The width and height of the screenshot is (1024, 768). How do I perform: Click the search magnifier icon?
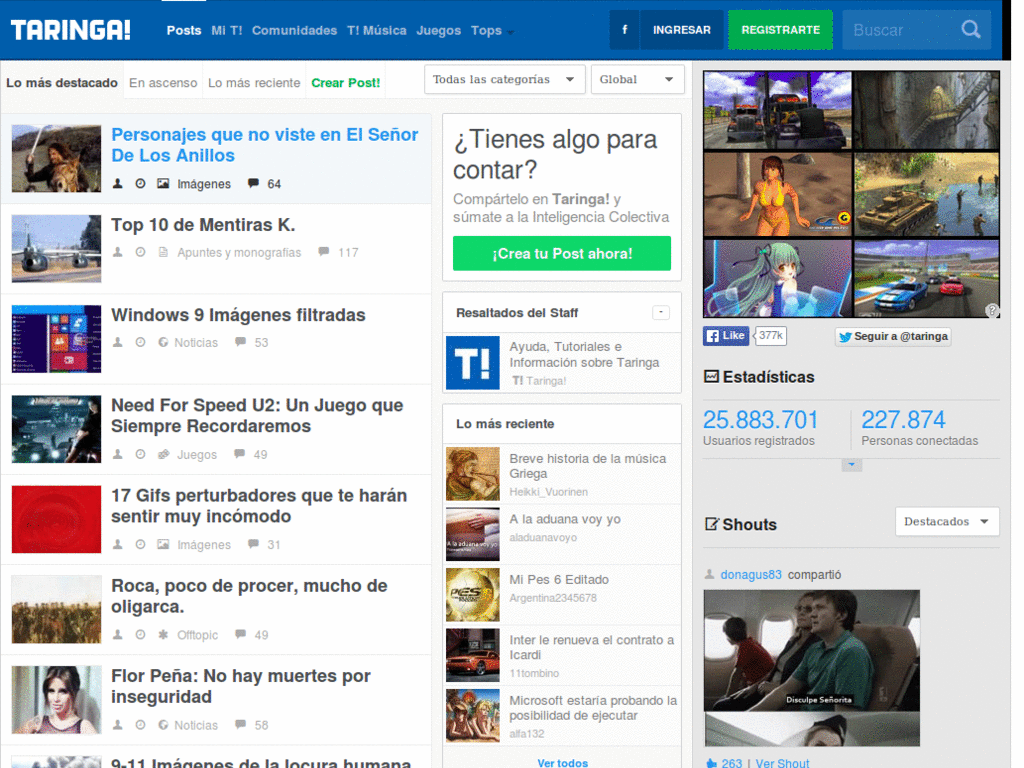(x=970, y=29)
